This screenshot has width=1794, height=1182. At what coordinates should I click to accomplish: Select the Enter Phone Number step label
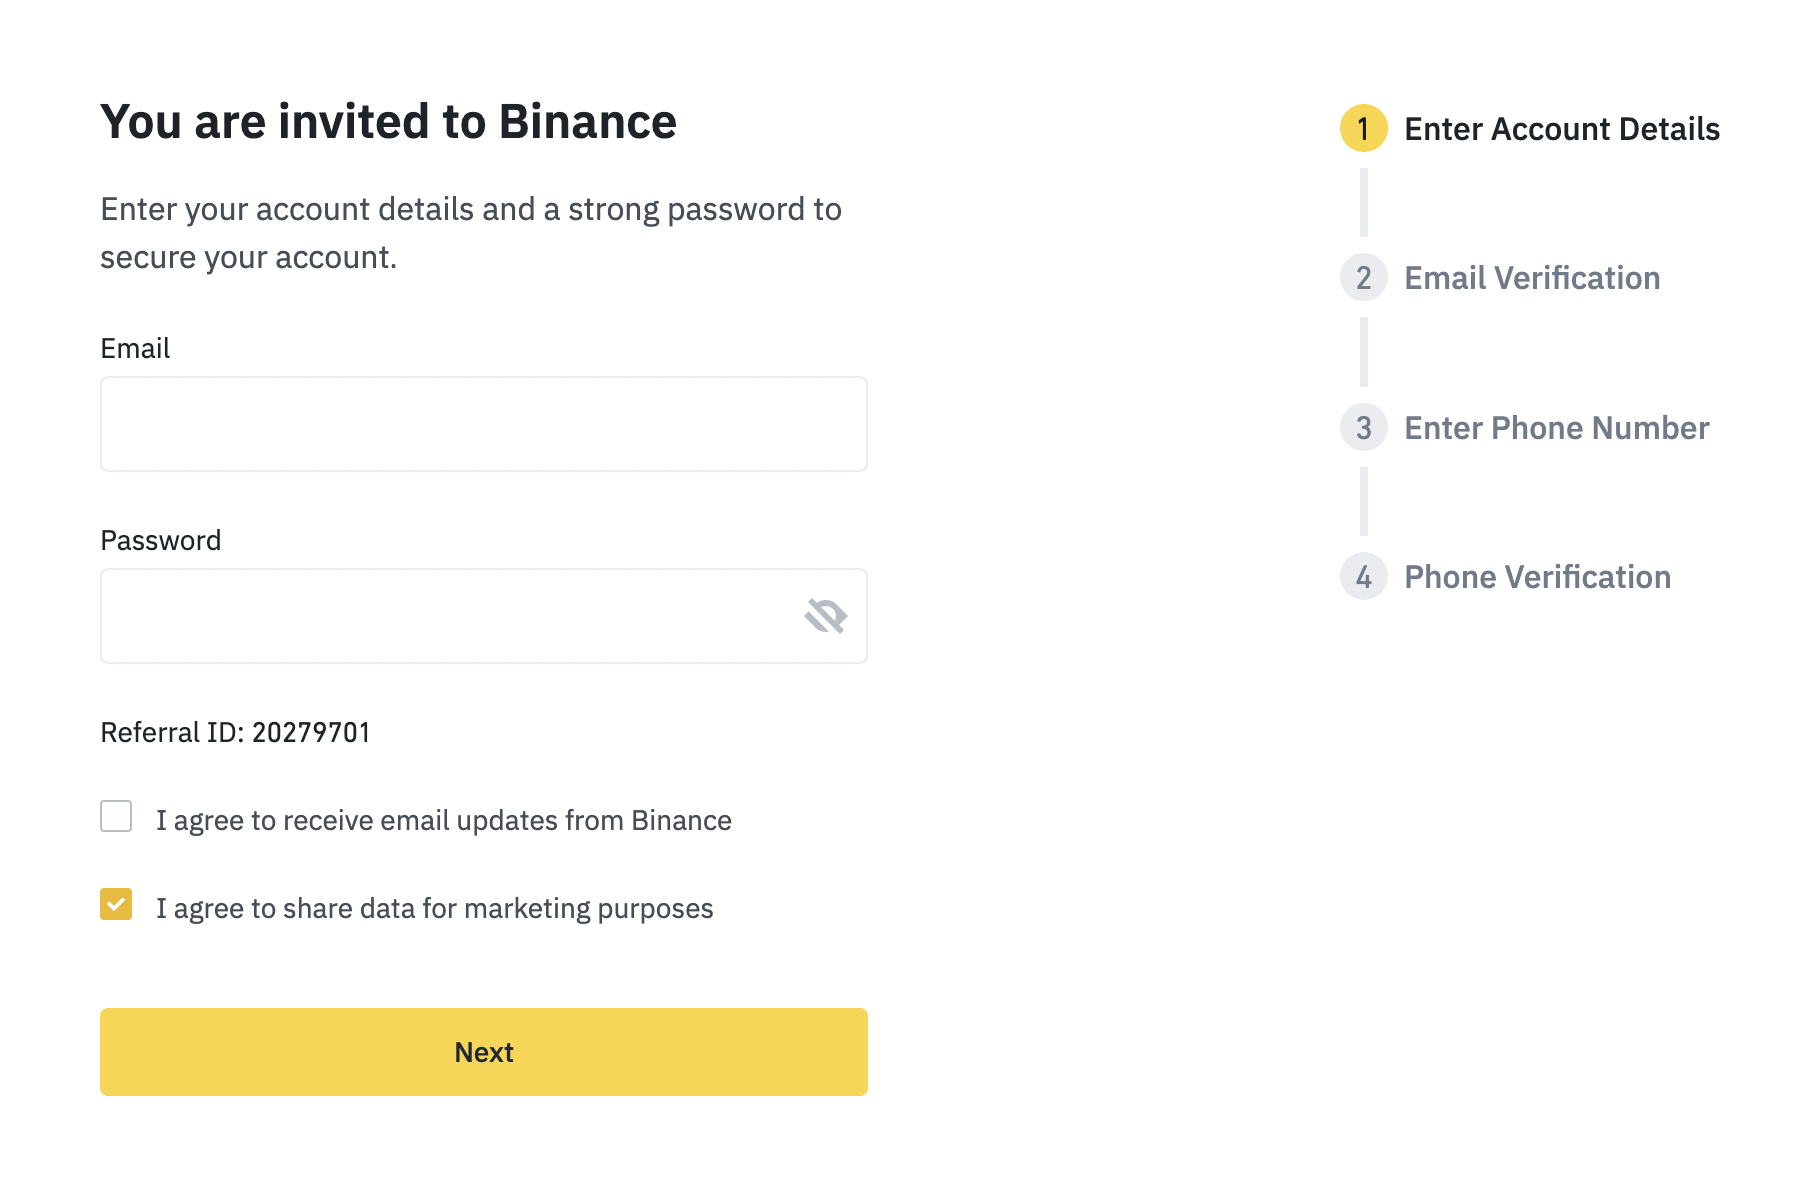[x=1556, y=428]
